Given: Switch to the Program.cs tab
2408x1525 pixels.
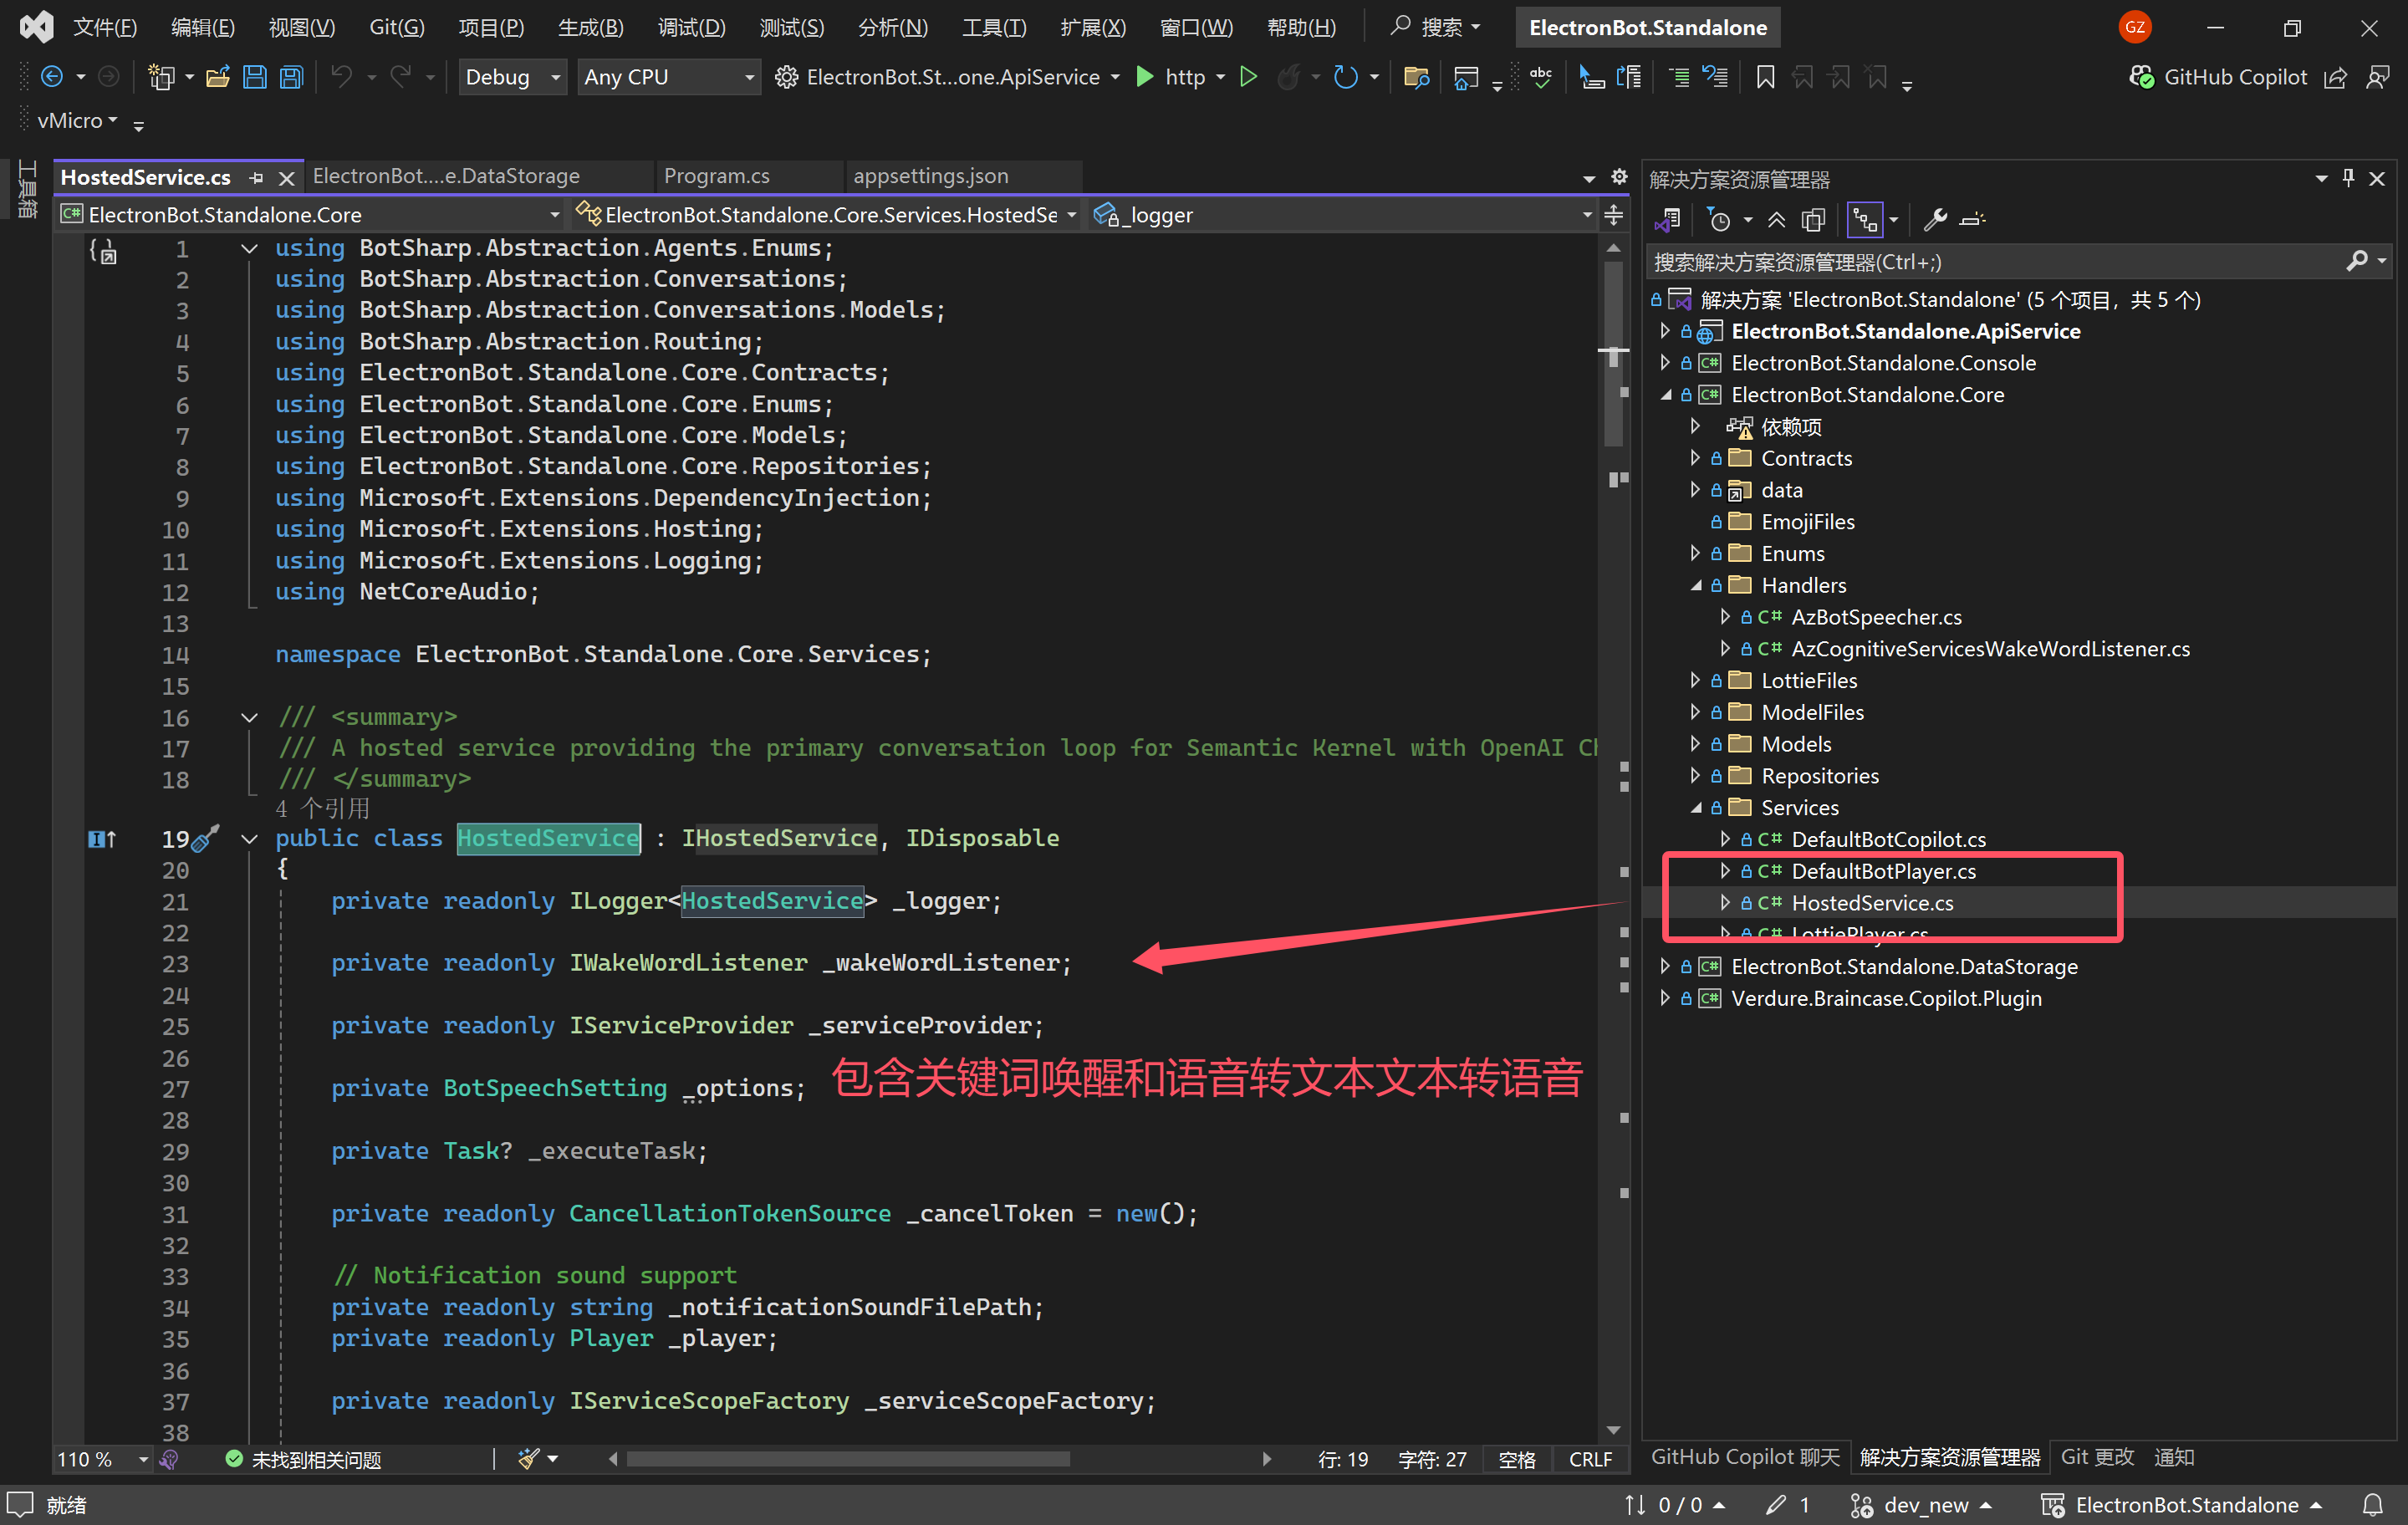Looking at the screenshot, I should click(716, 176).
